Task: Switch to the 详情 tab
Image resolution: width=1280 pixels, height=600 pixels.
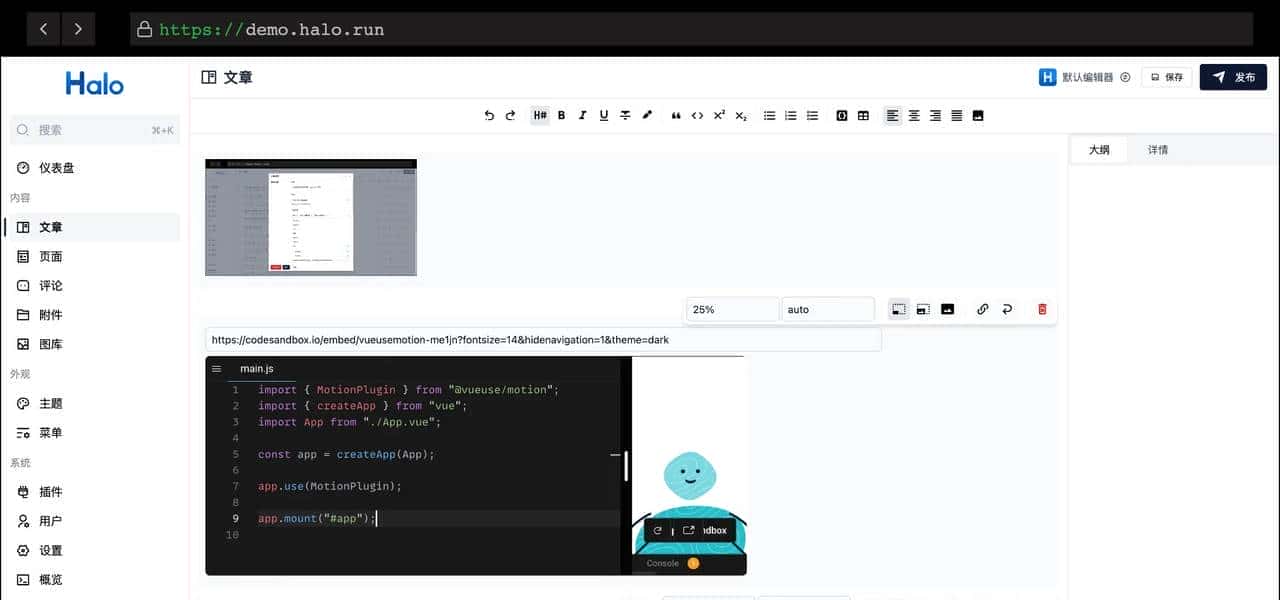Action: pos(1158,150)
